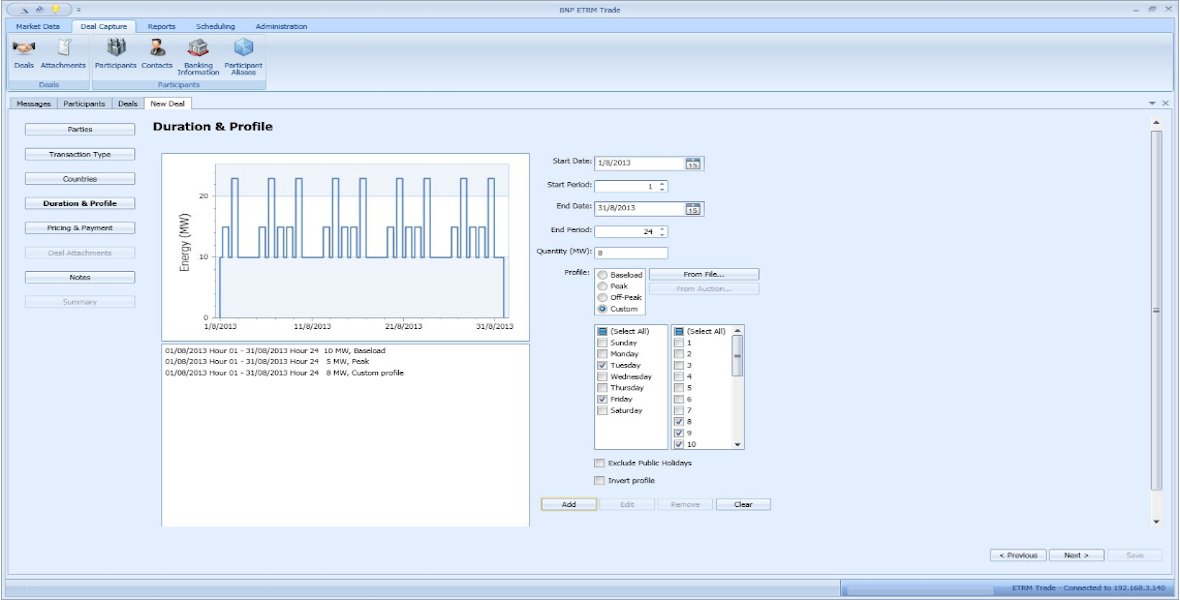Click the Add button
Screen dimensions: 1180x600
pyautogui.click(x=569, y=505)
